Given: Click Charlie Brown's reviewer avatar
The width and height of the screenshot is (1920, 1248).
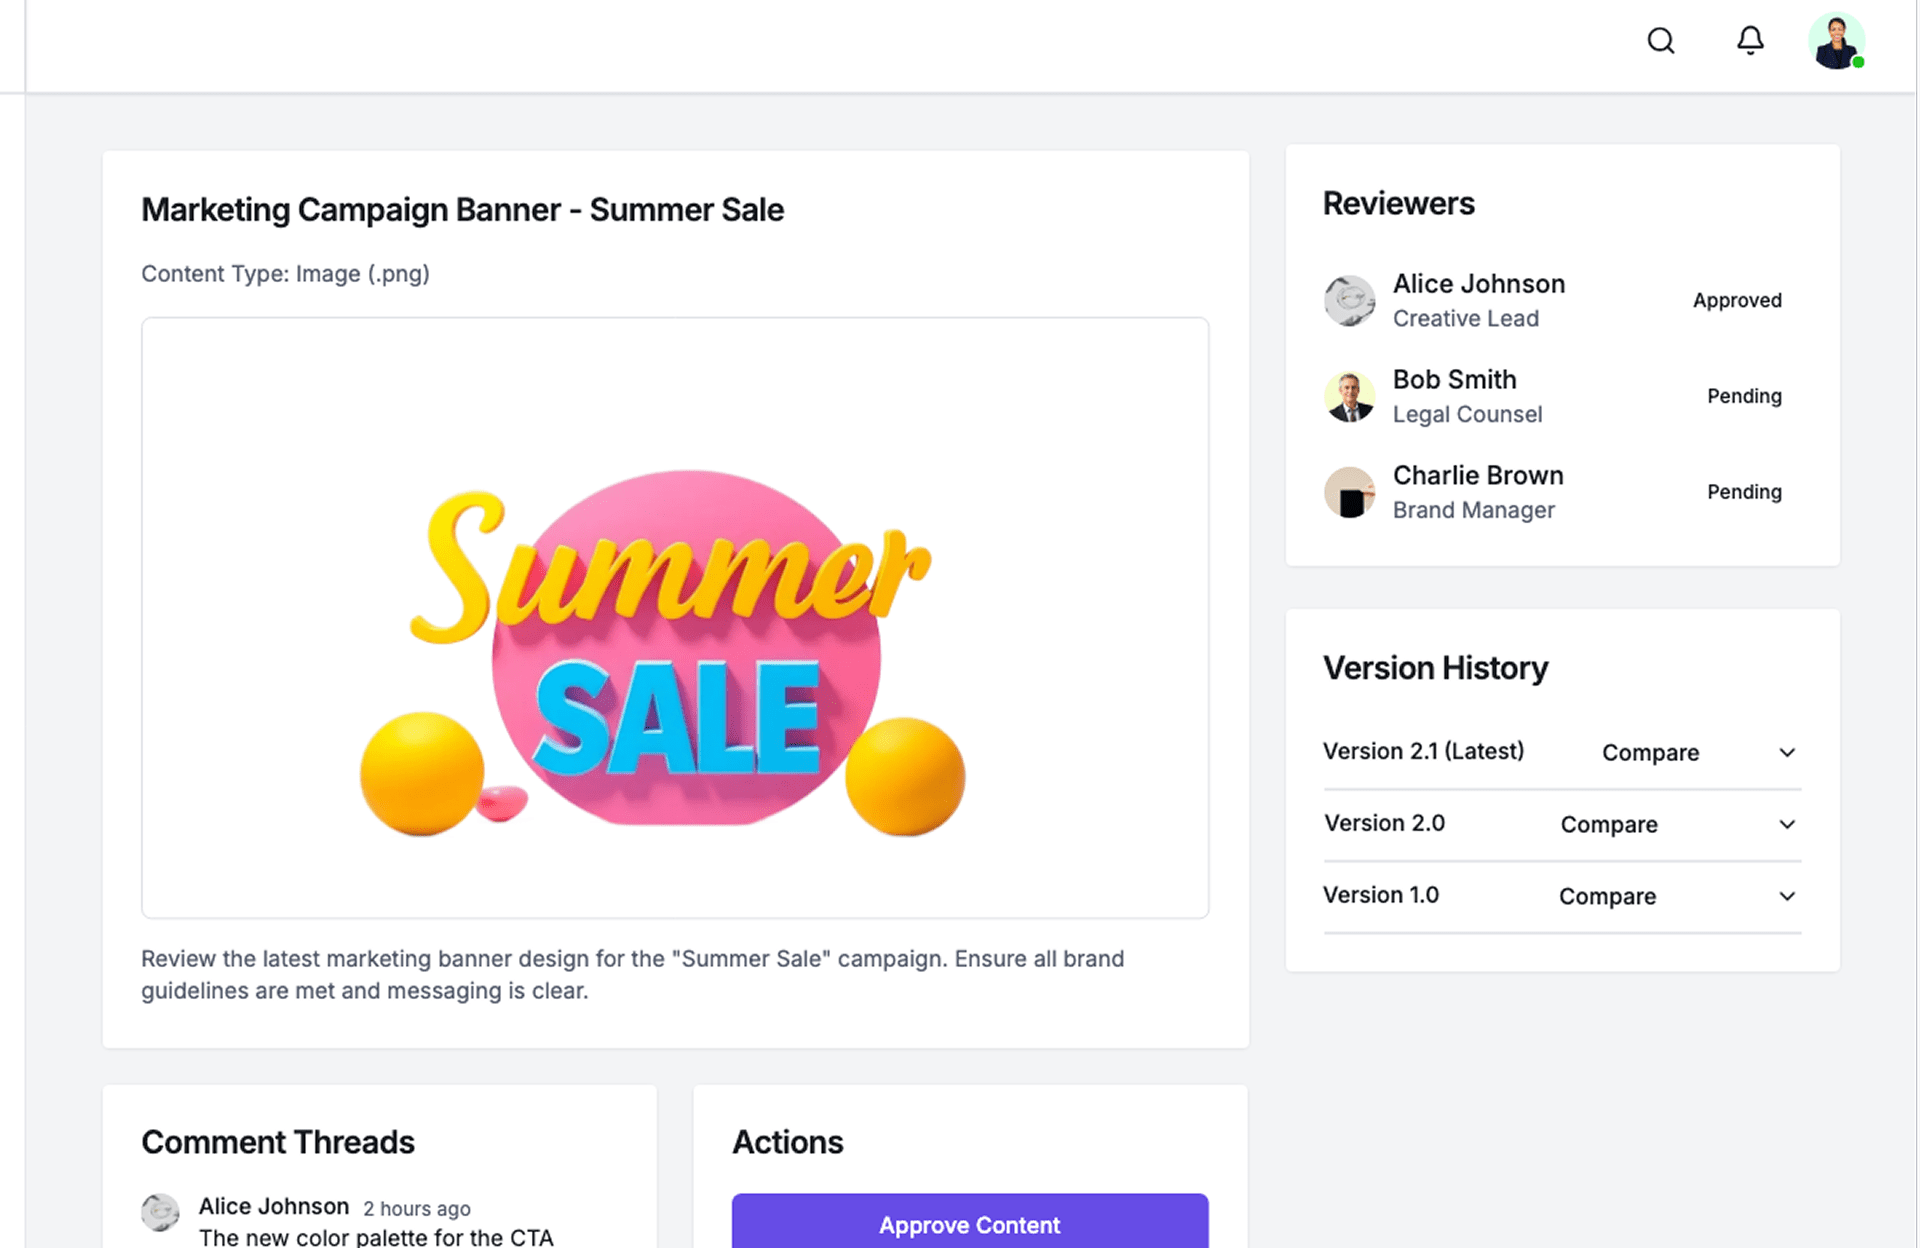Looking at the screenshot, I should (x=1349, y=493).
